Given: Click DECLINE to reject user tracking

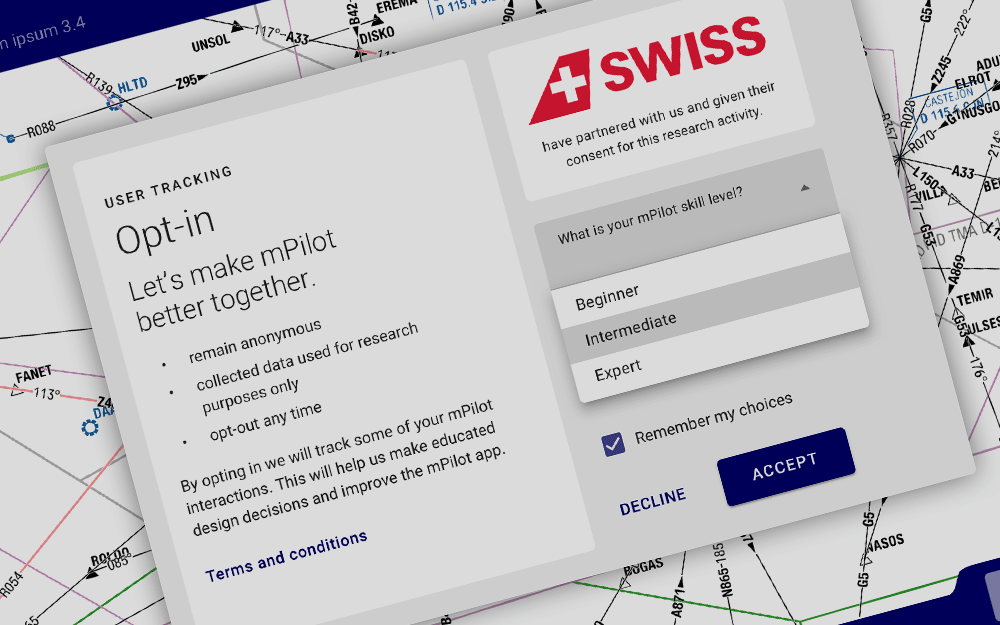Looking at the screenshot, I should click(x=651, y=497).
